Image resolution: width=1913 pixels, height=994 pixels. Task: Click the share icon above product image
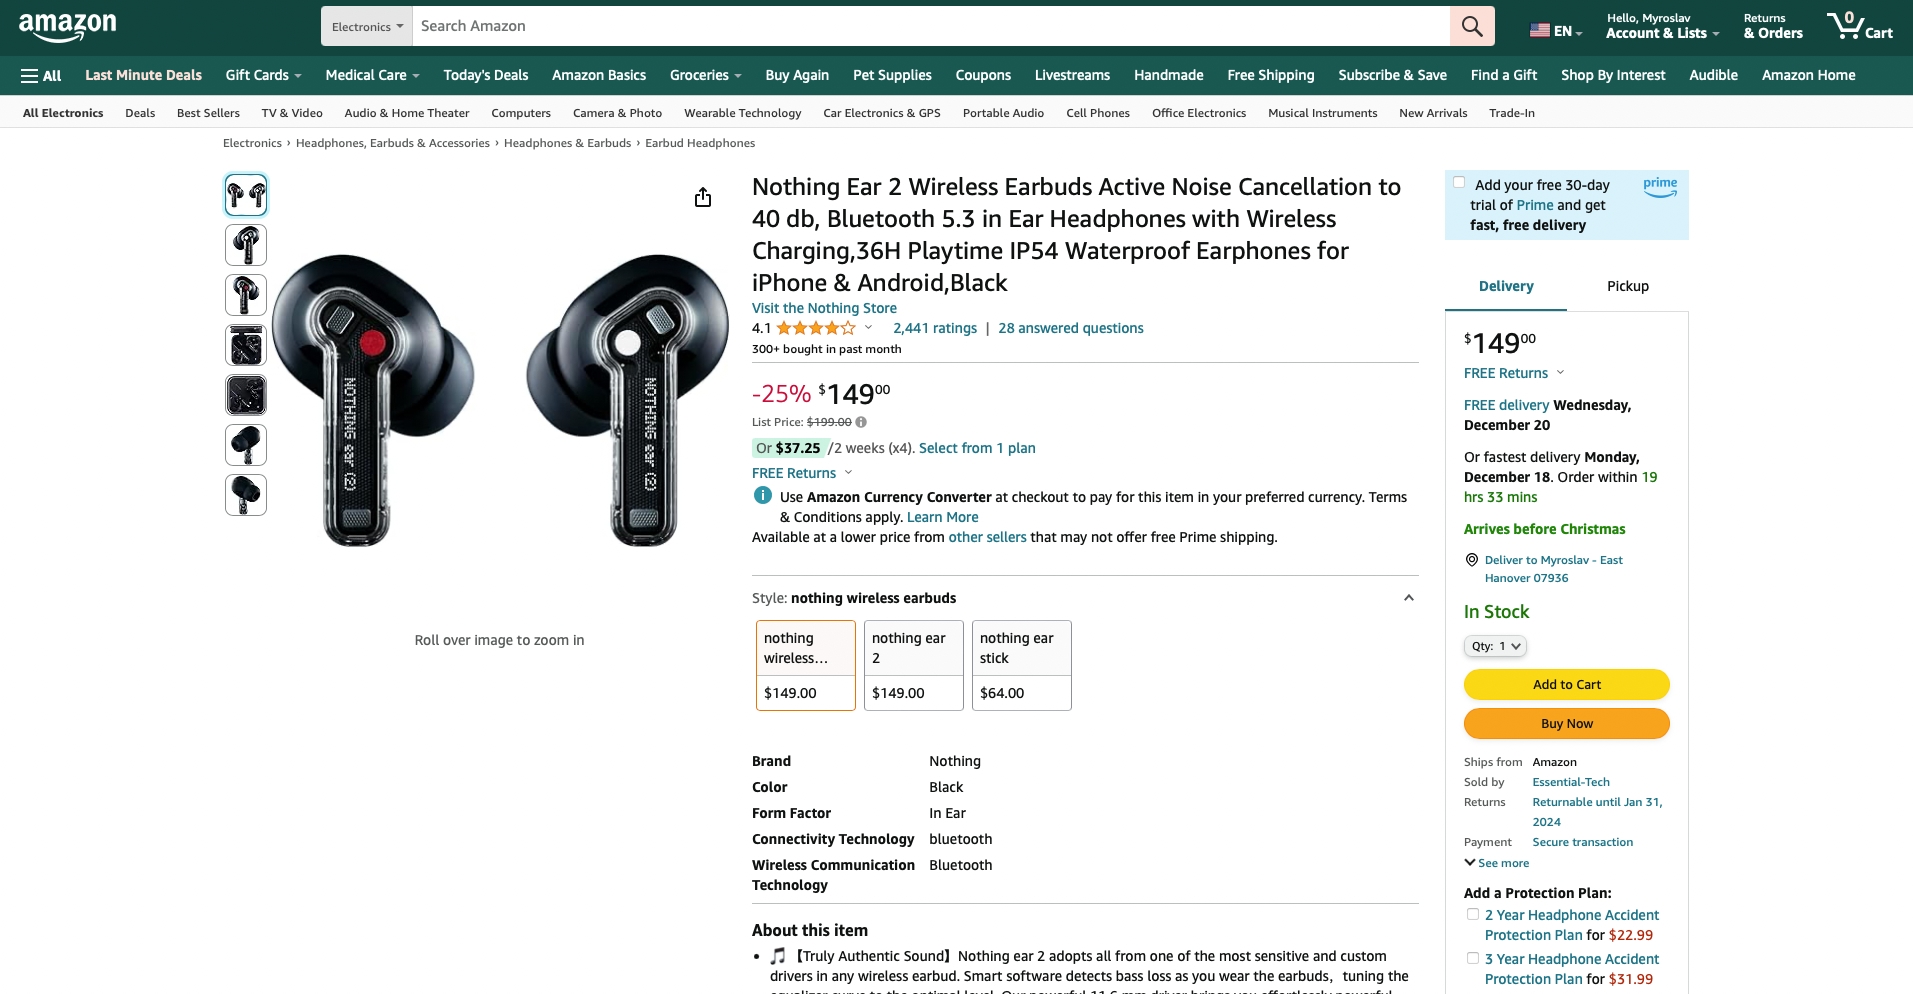click(x=703, y=197)
